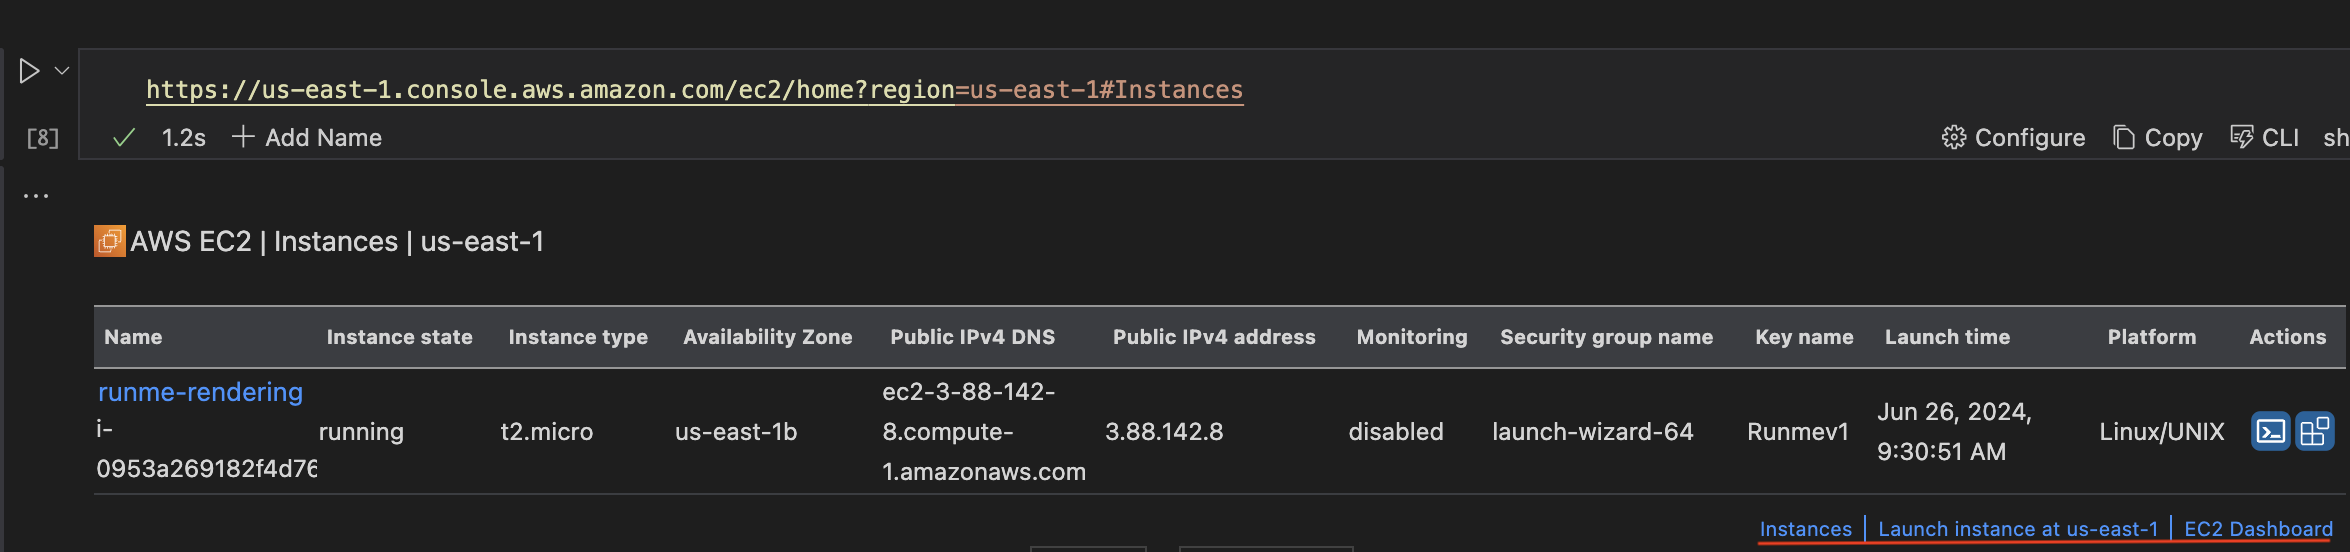Click the green success checkmark status icon
2350x552 pixels.
point(124,138)
